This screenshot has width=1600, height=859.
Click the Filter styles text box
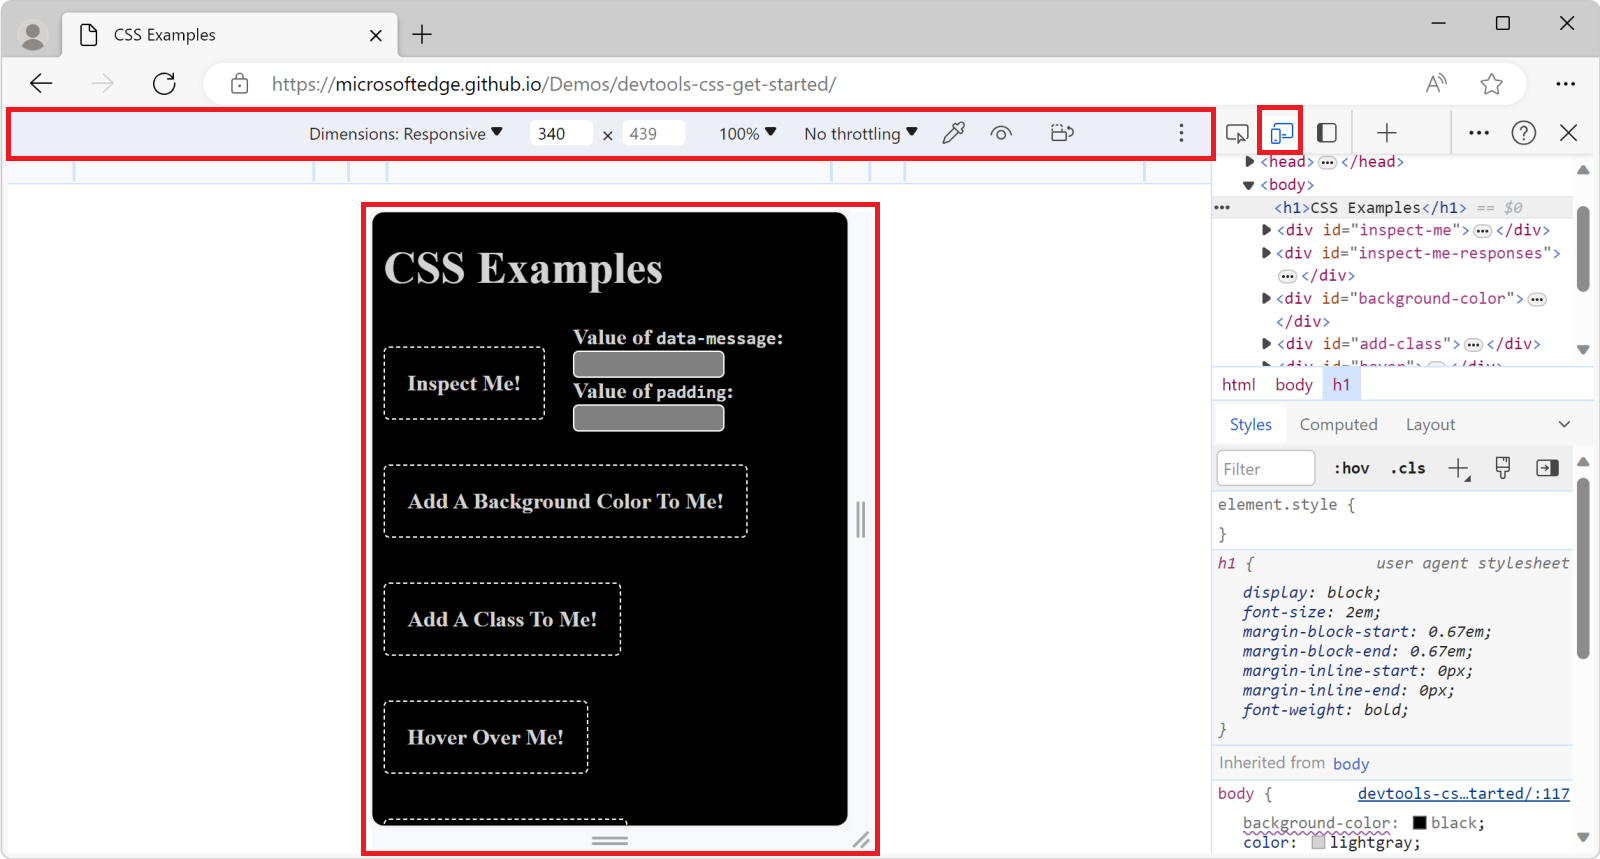[x=1266, y=469]
